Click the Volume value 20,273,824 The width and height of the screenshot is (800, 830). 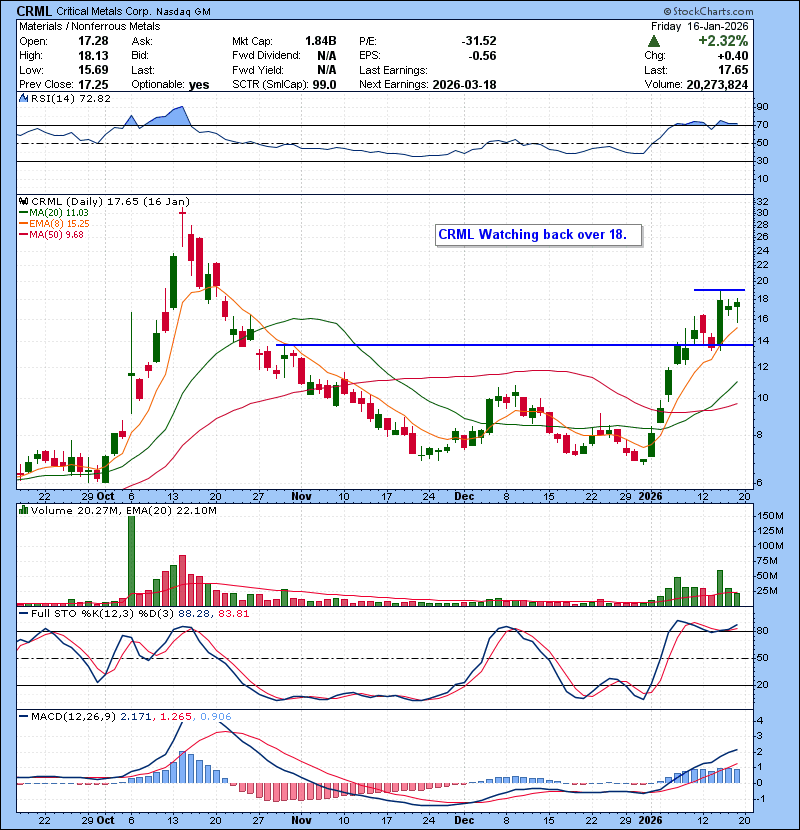(x=717, y=85)
